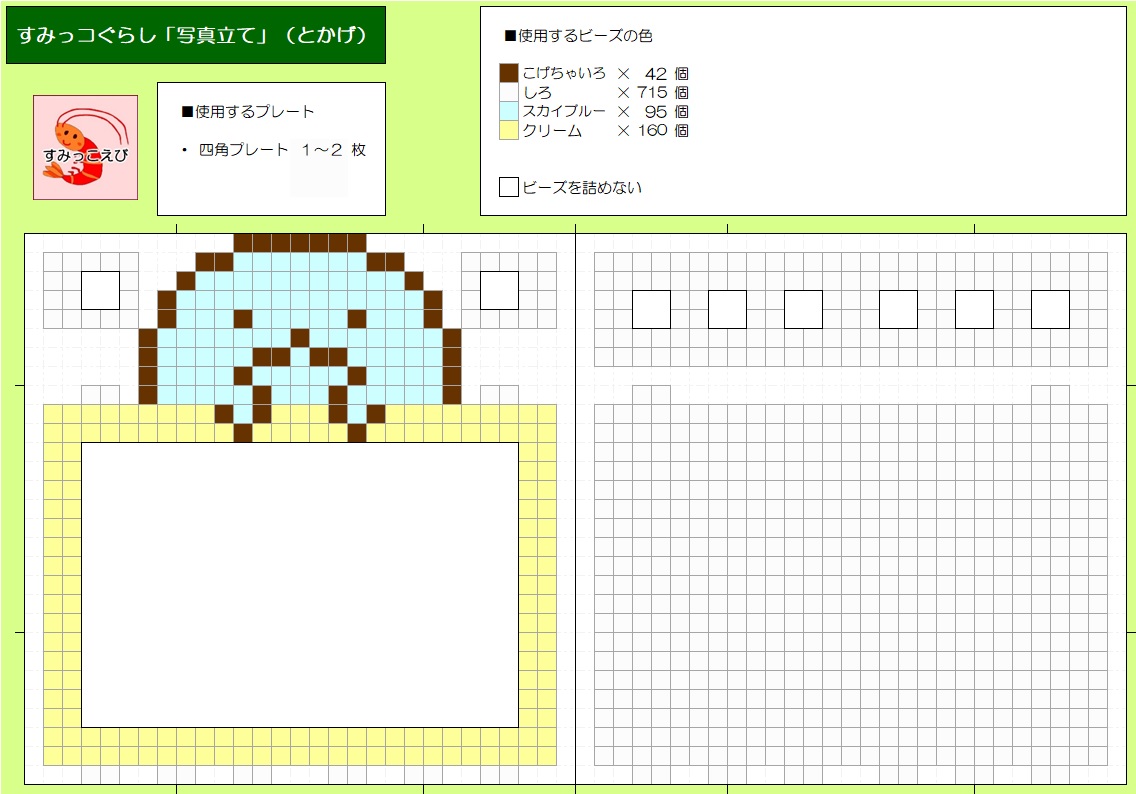This screenshot has height=794, width=1136.
Task: Click the large white photo window in the cream frame
Action: (x=300, y=585)
